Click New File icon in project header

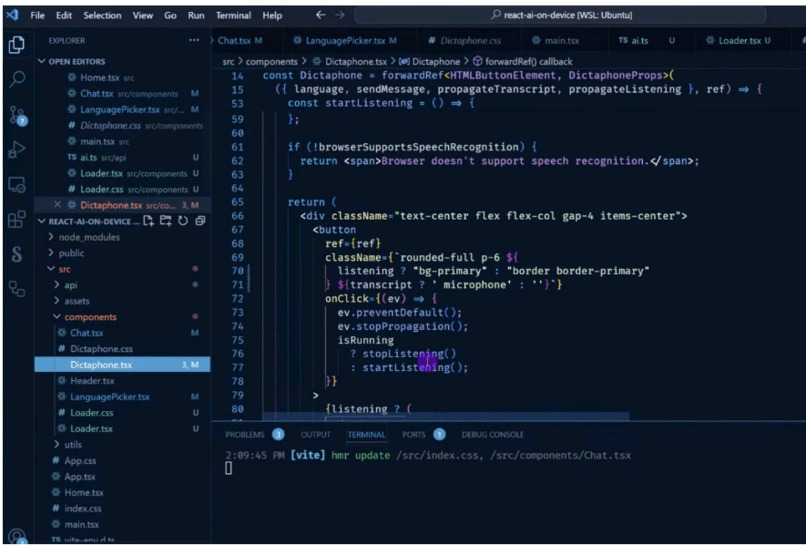pos(149,221)
